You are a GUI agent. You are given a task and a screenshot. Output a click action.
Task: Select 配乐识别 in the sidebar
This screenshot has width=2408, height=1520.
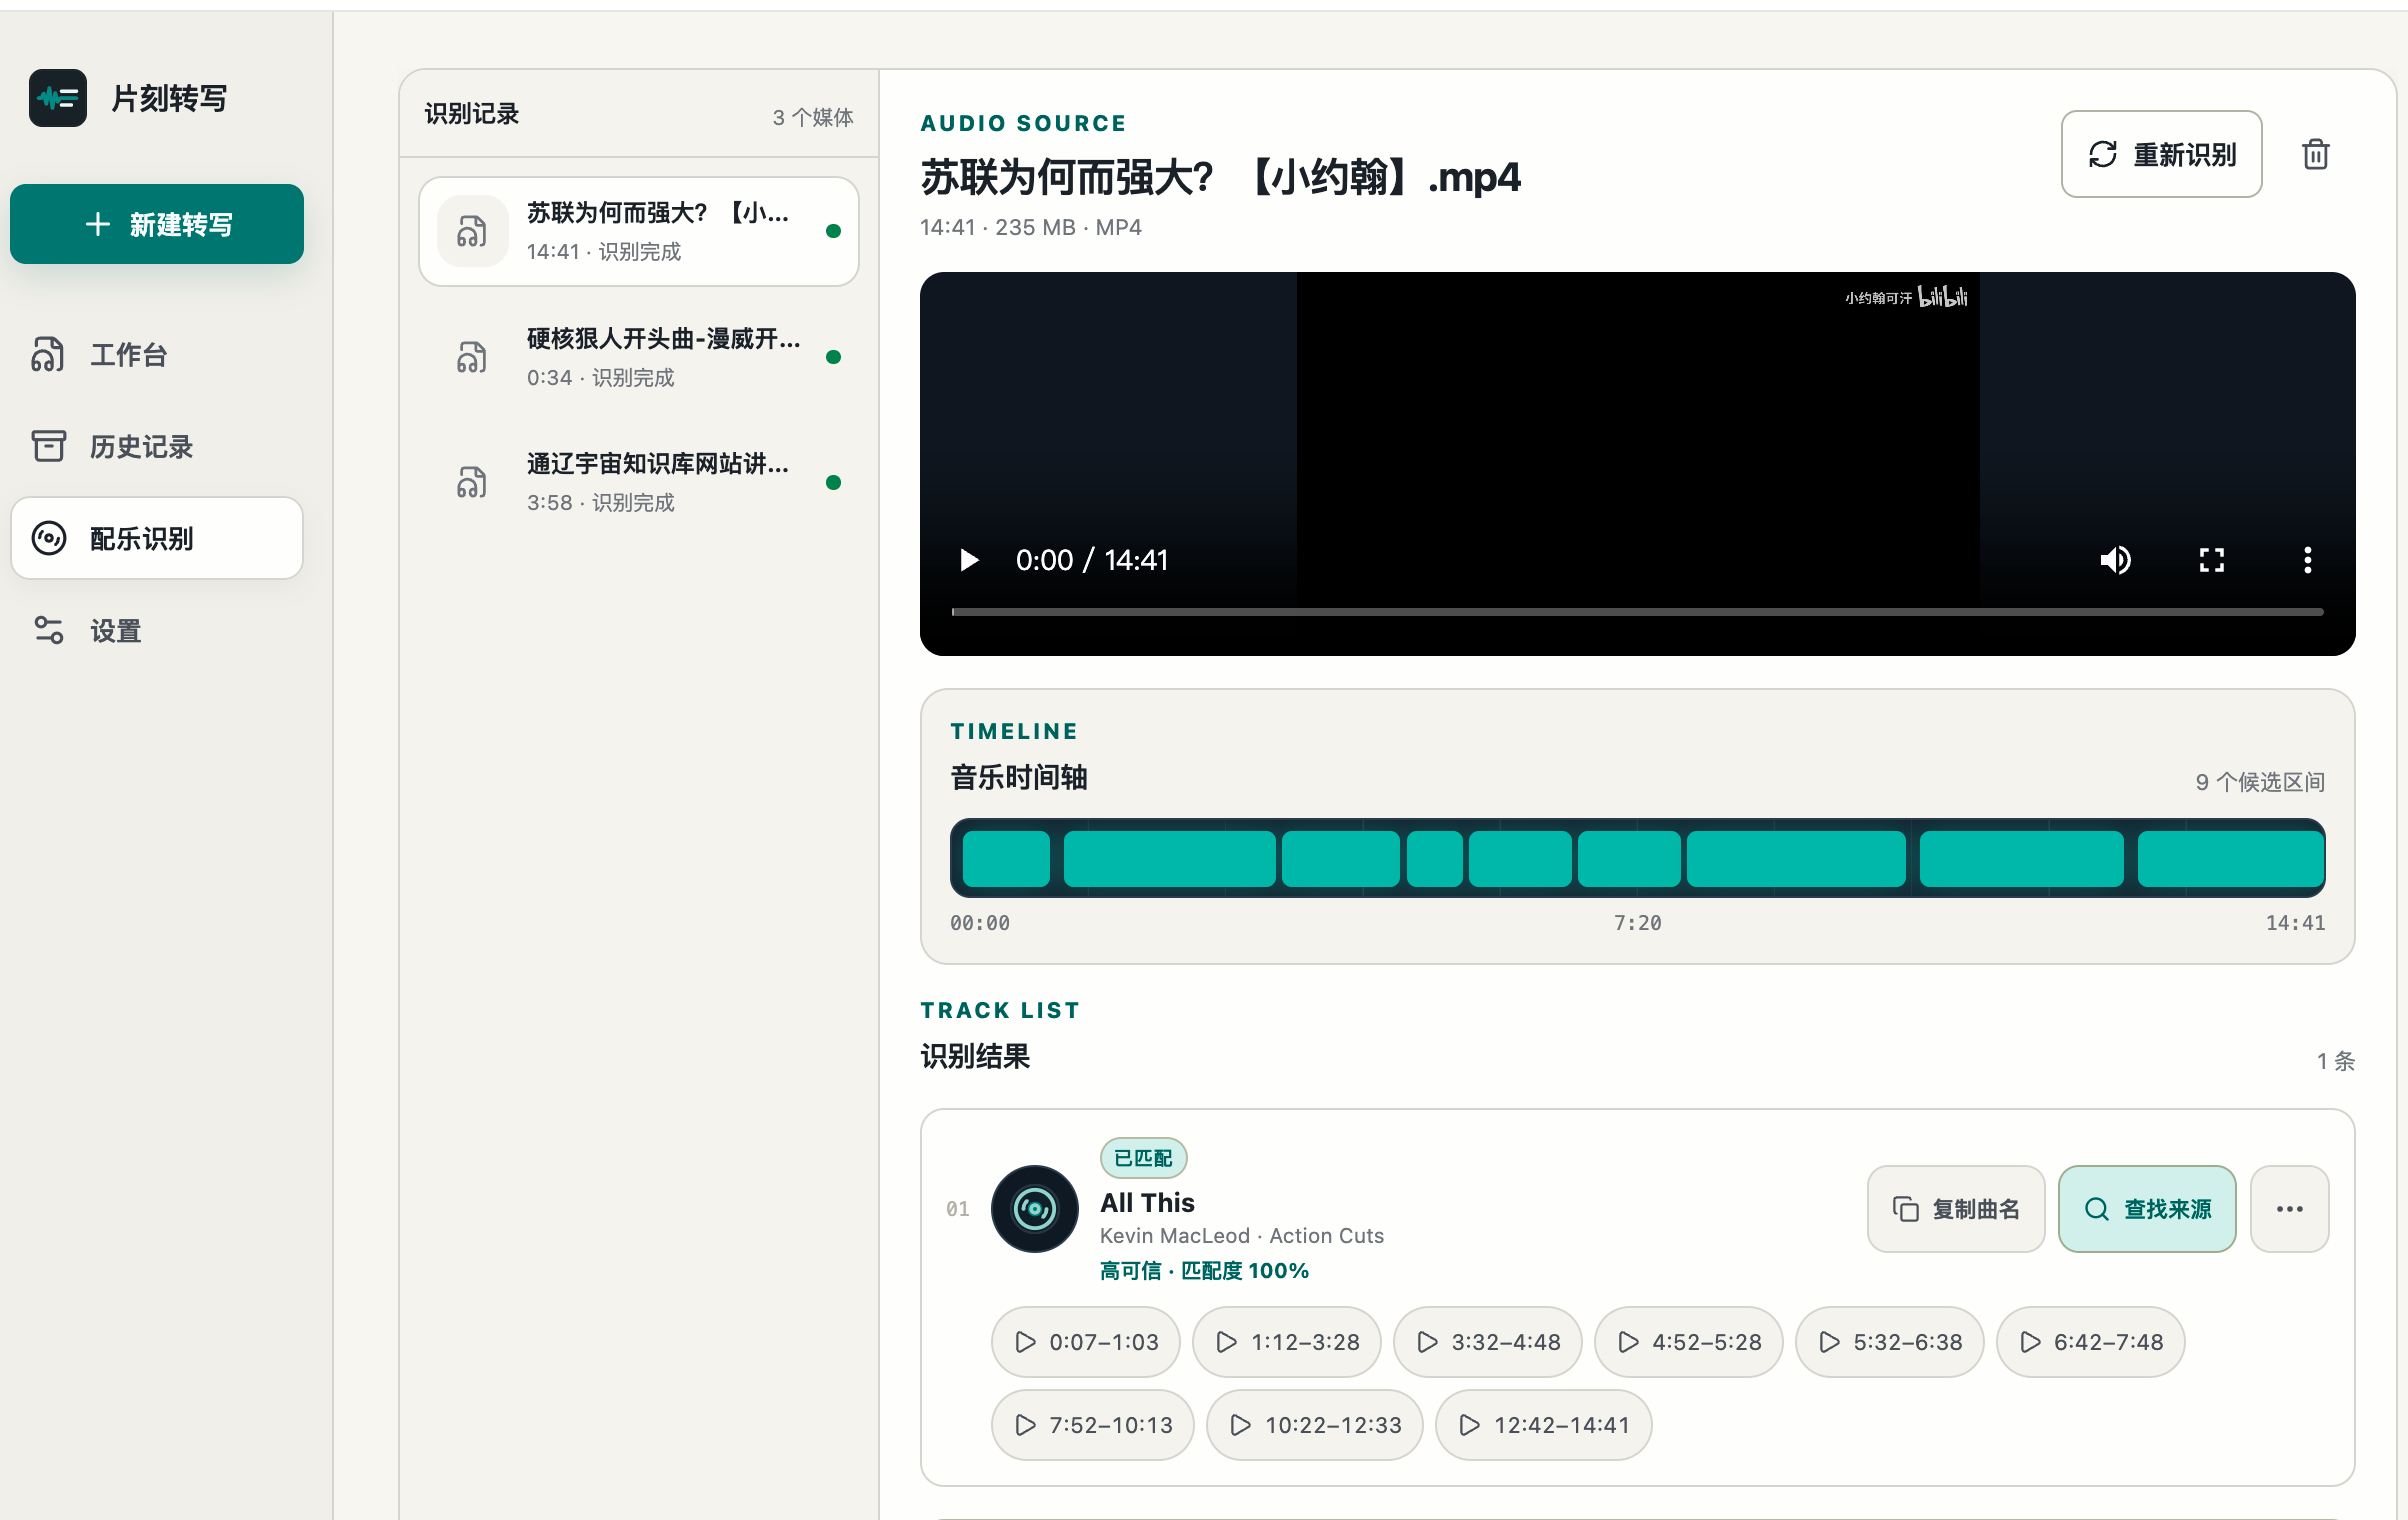(157, 538)
